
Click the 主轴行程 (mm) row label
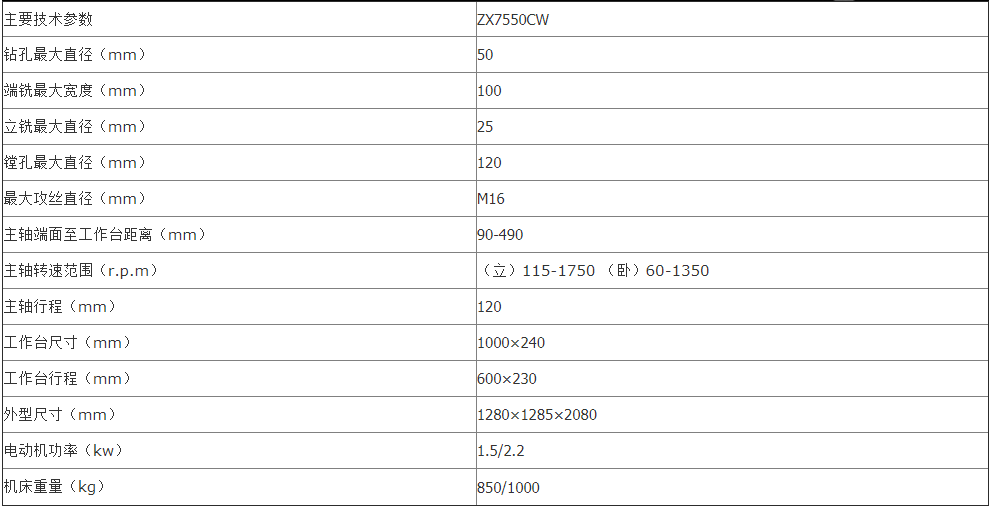point(62,307)
